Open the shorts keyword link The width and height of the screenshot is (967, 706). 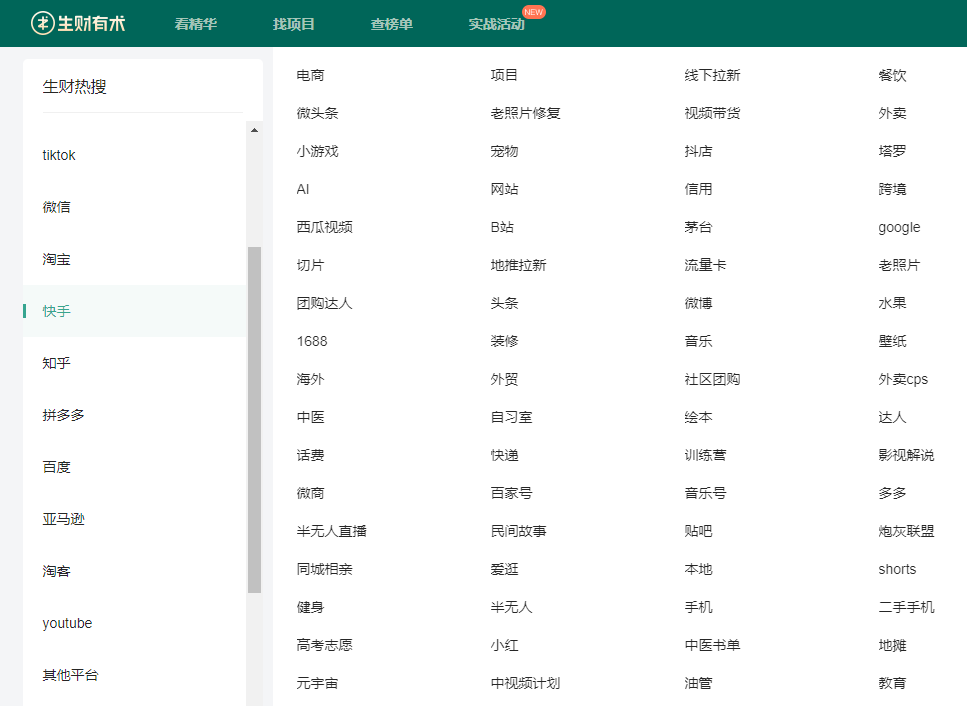pyautogui.click(x=897, y=569)
